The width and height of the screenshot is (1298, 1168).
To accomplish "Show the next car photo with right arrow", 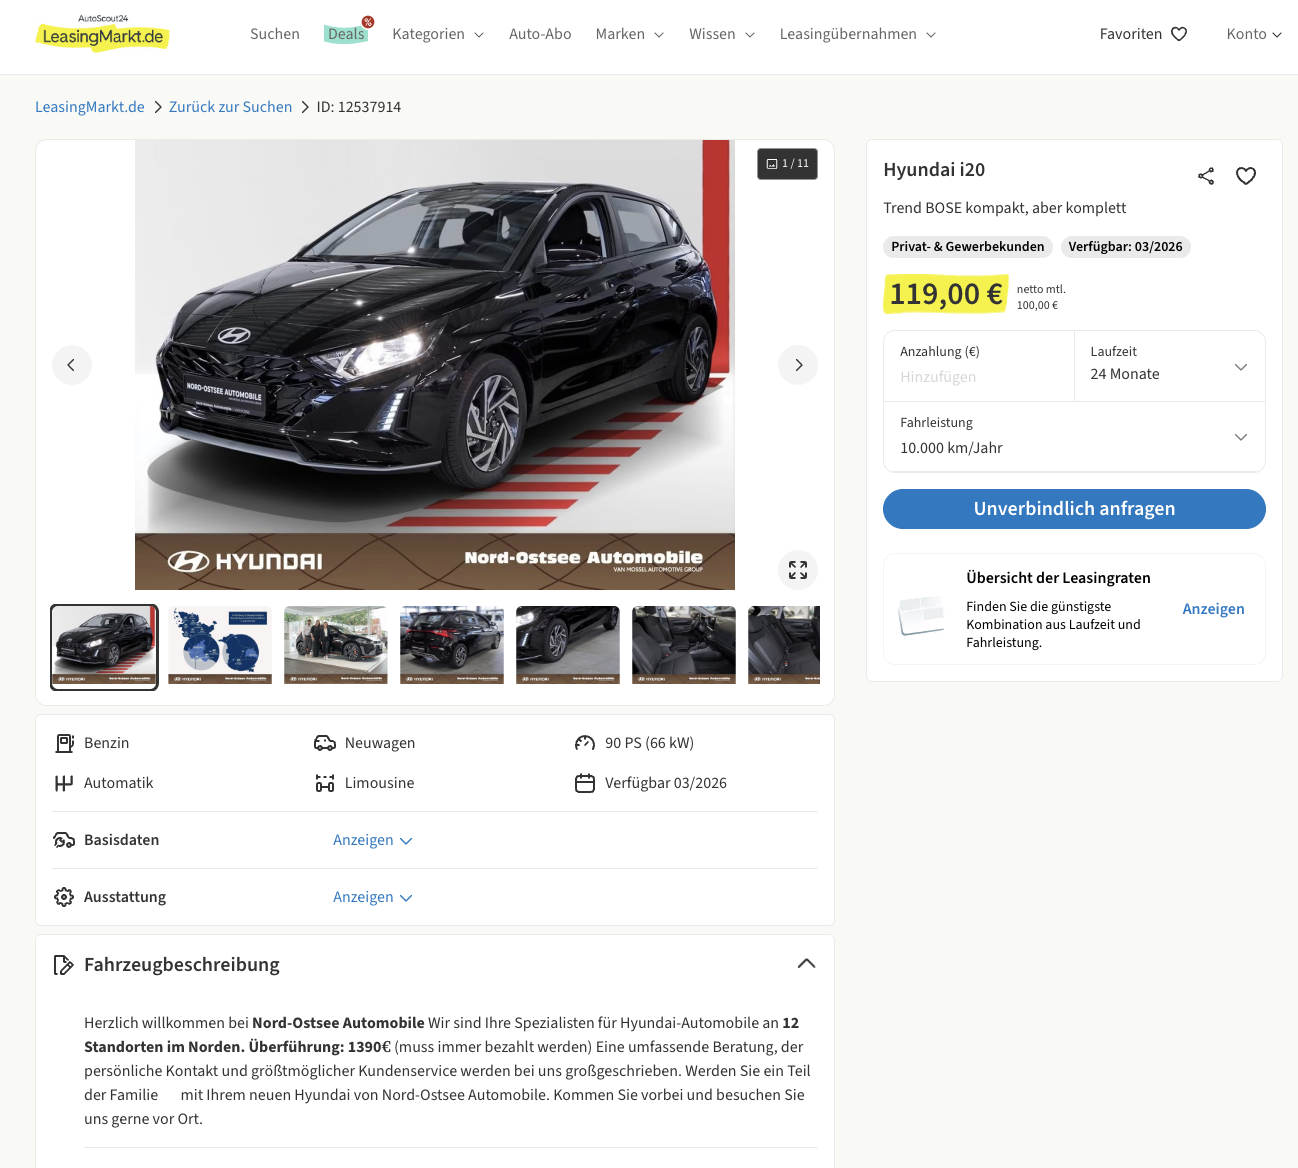I will 798,365.
